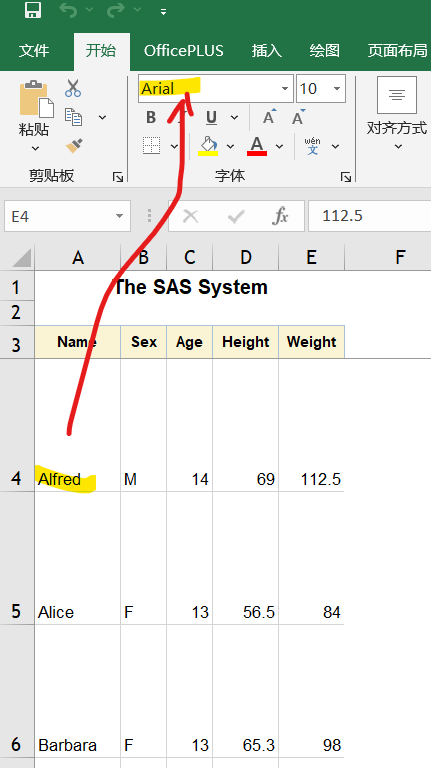Select row 3 header
This screenshot has width=431, height=768.
[x=17, y=342]
